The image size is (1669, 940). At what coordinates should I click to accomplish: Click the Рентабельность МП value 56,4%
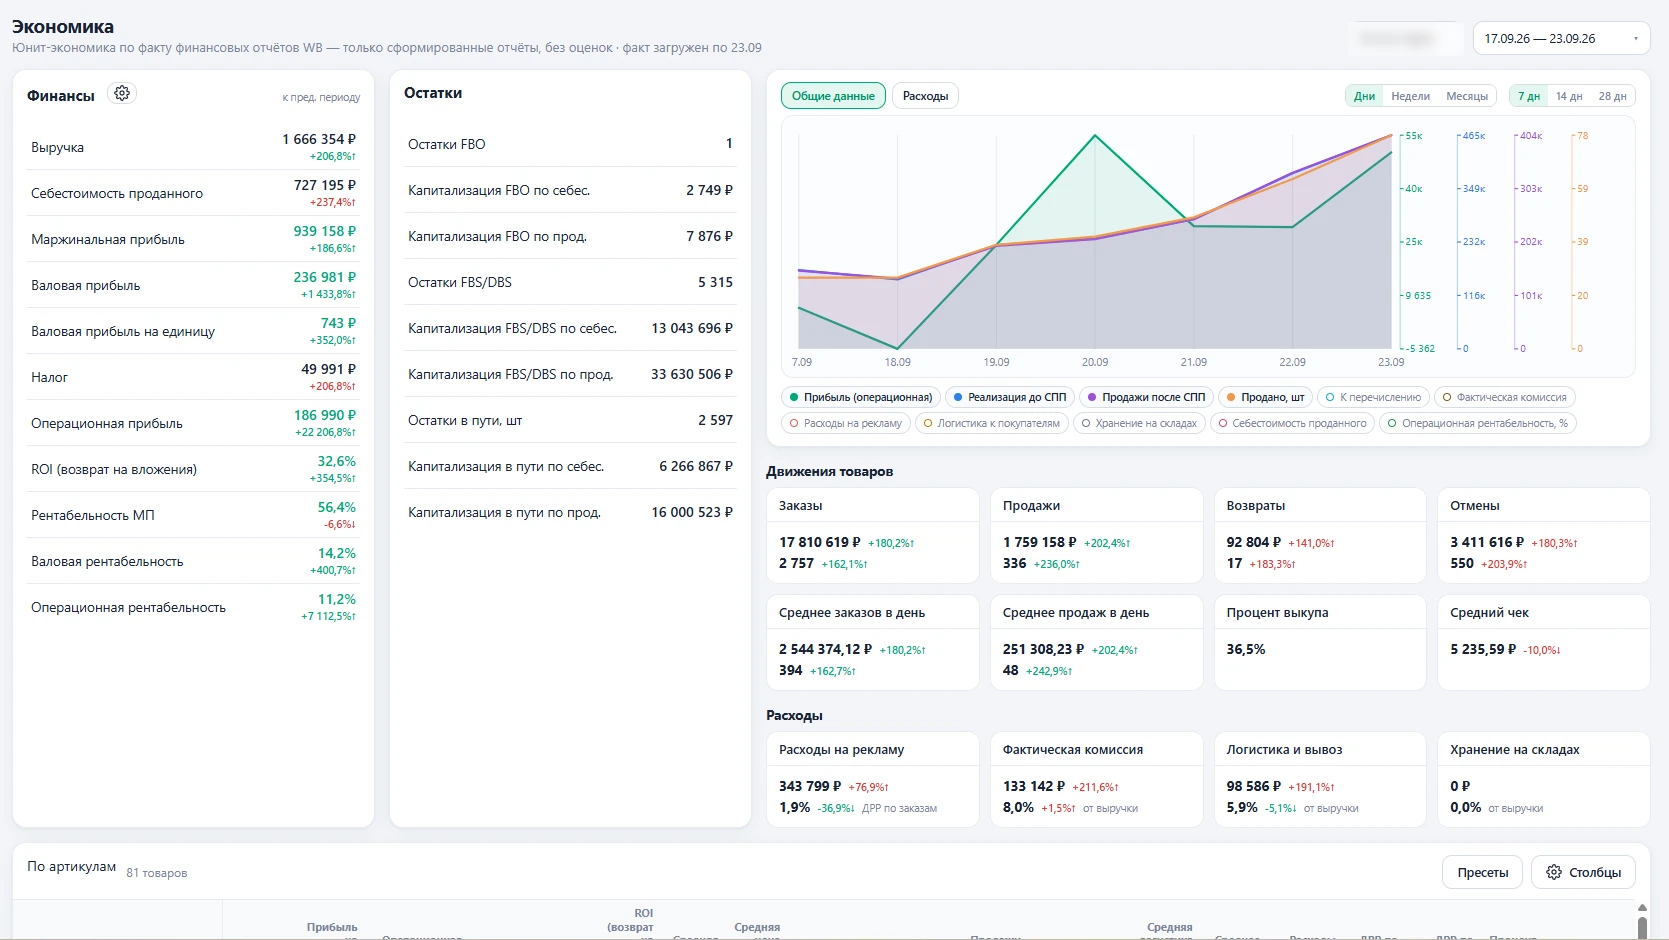337,507
